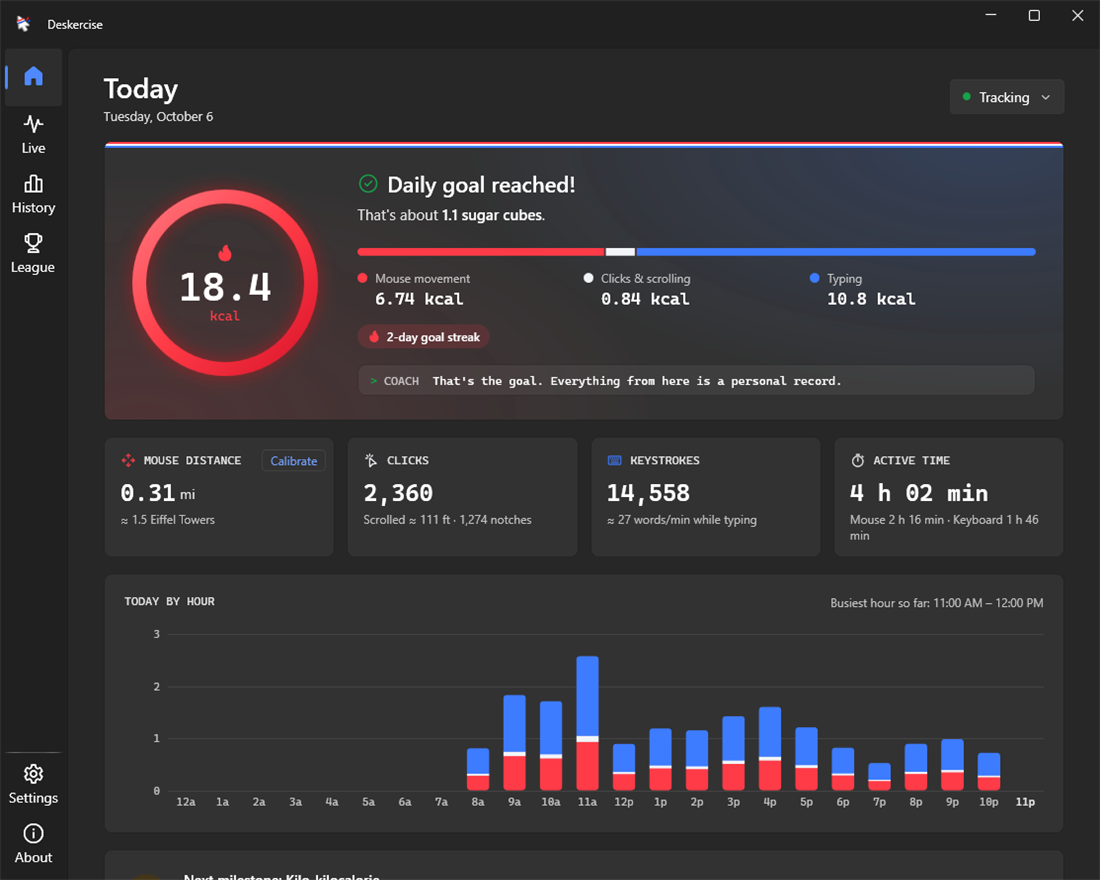Viewport: 1100px width, 880px height.
Task: Click the 10.8 kcal typing value
Action: pyautogui.click(x=871, y=299)
